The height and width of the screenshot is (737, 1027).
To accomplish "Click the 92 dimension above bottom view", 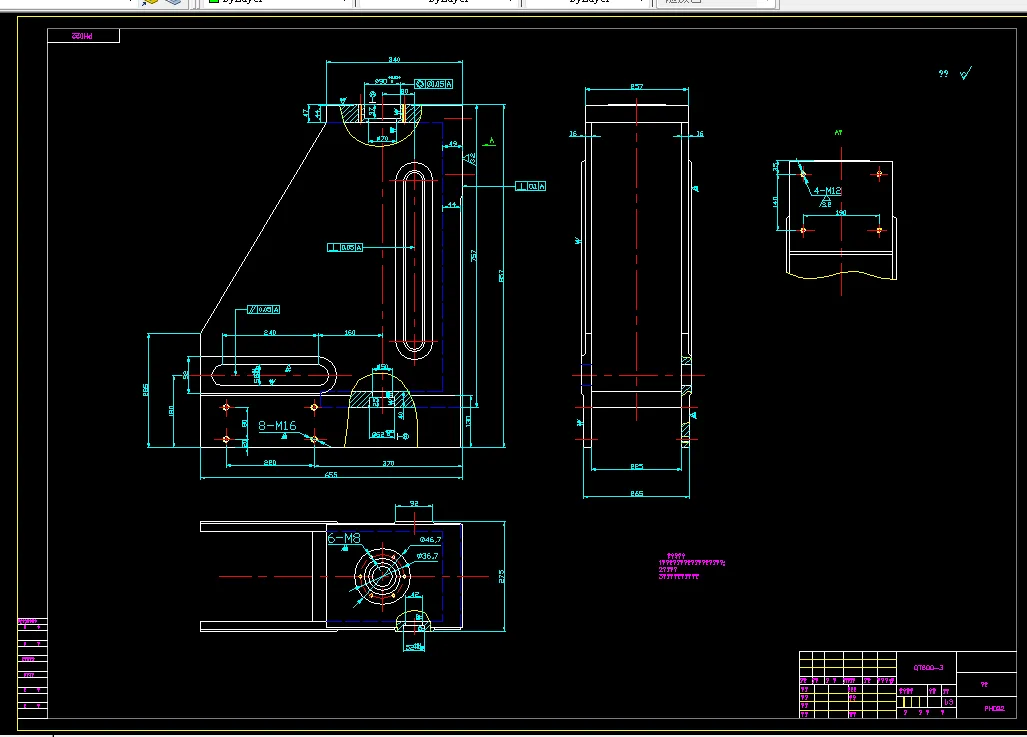I will 414,503.
